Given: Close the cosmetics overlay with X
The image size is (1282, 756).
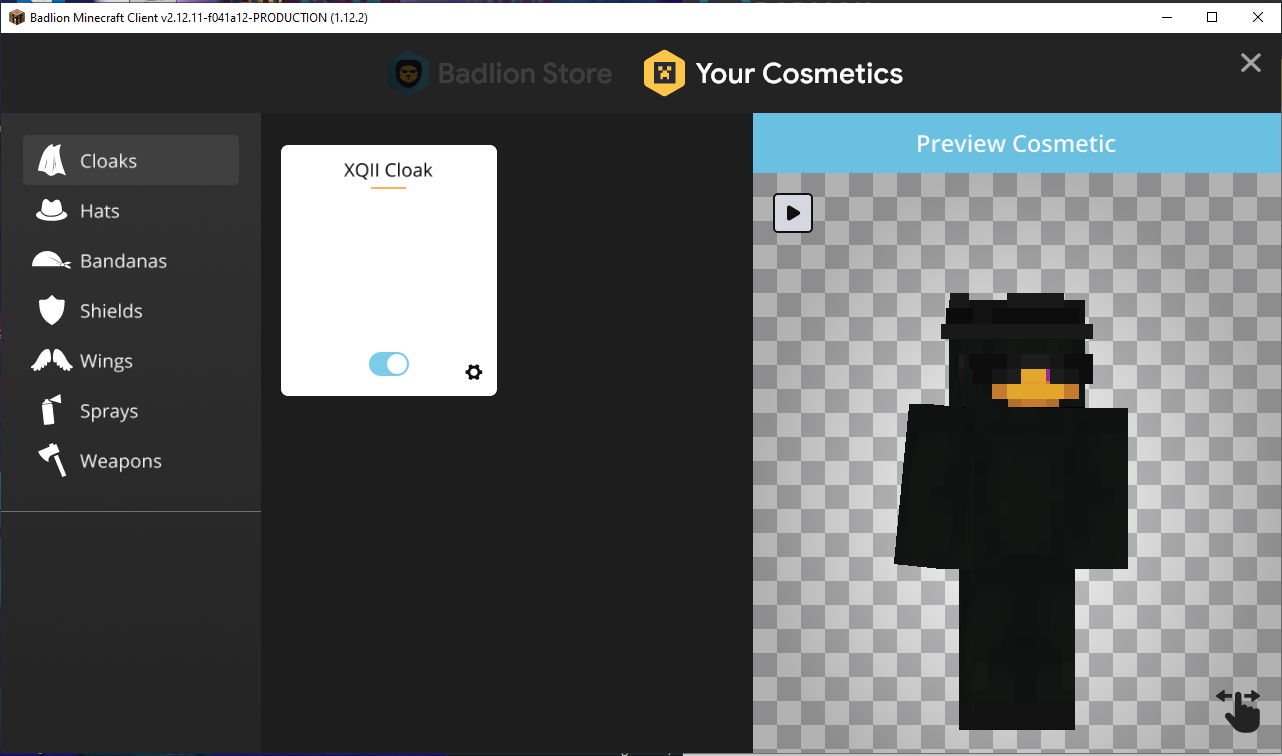Looking at the screenshot, I should [x=1251, y=63].
